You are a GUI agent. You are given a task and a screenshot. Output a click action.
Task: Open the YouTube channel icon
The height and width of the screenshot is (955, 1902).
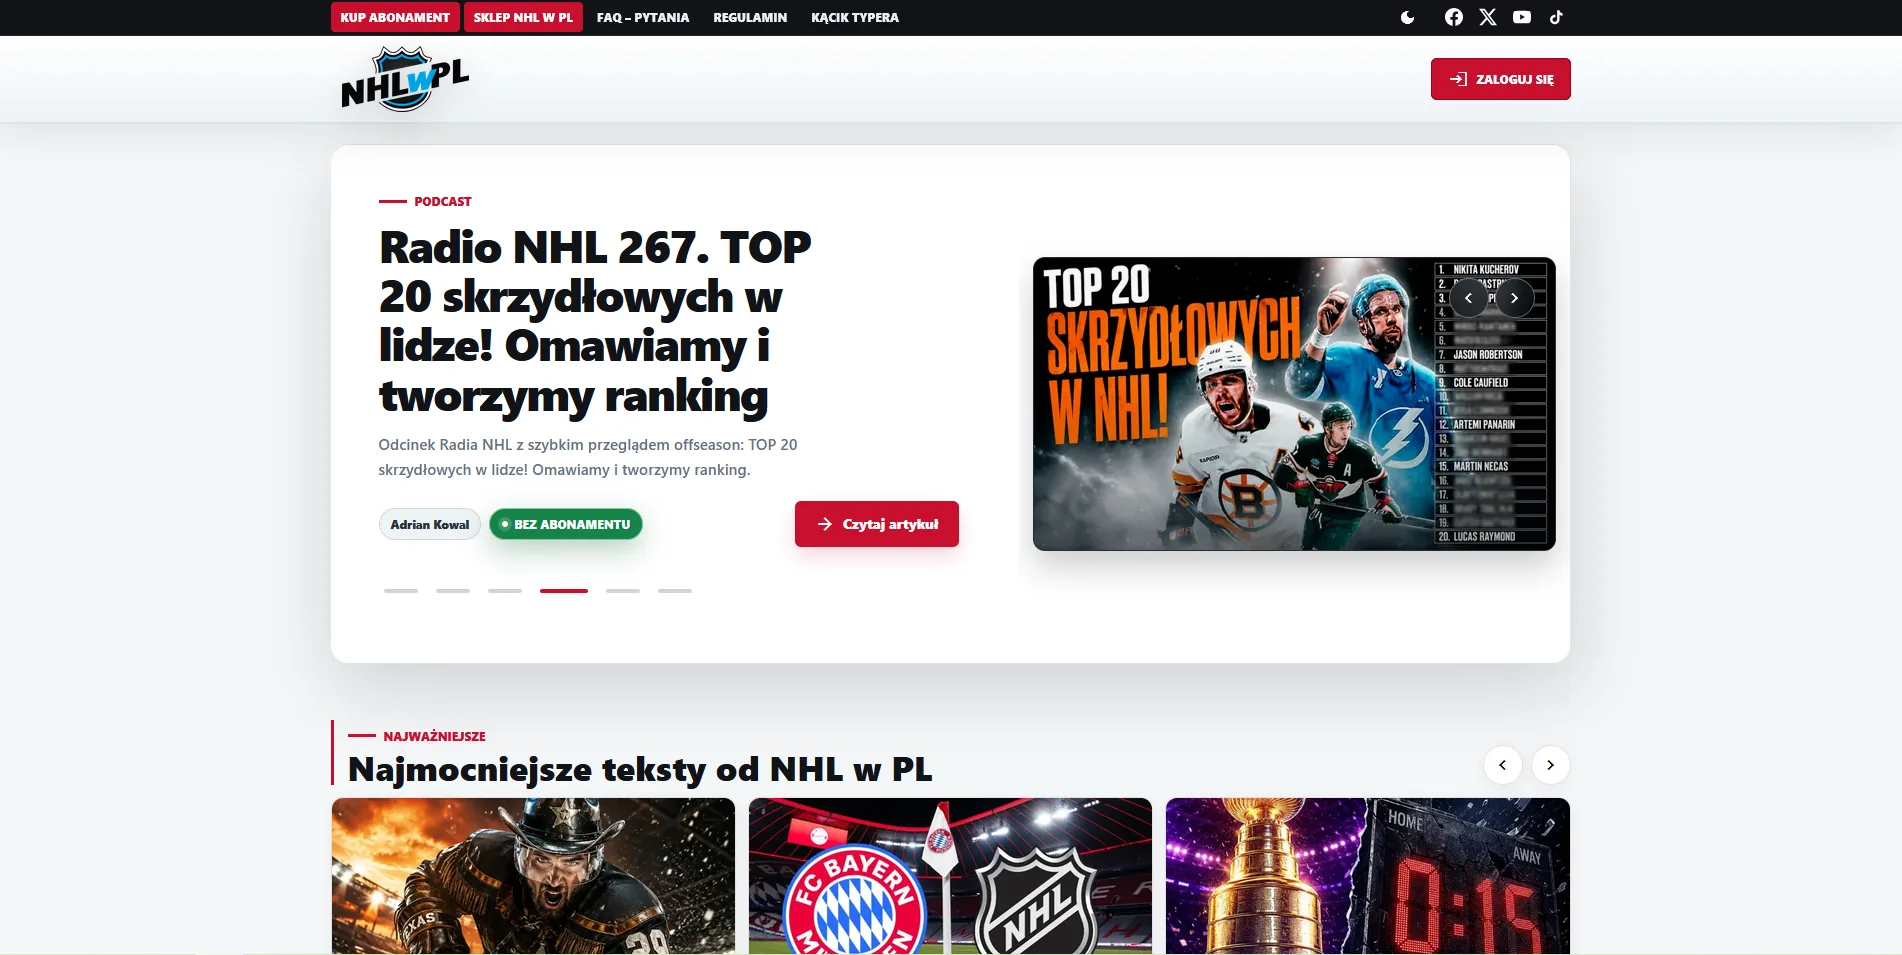click(1522, 17)
